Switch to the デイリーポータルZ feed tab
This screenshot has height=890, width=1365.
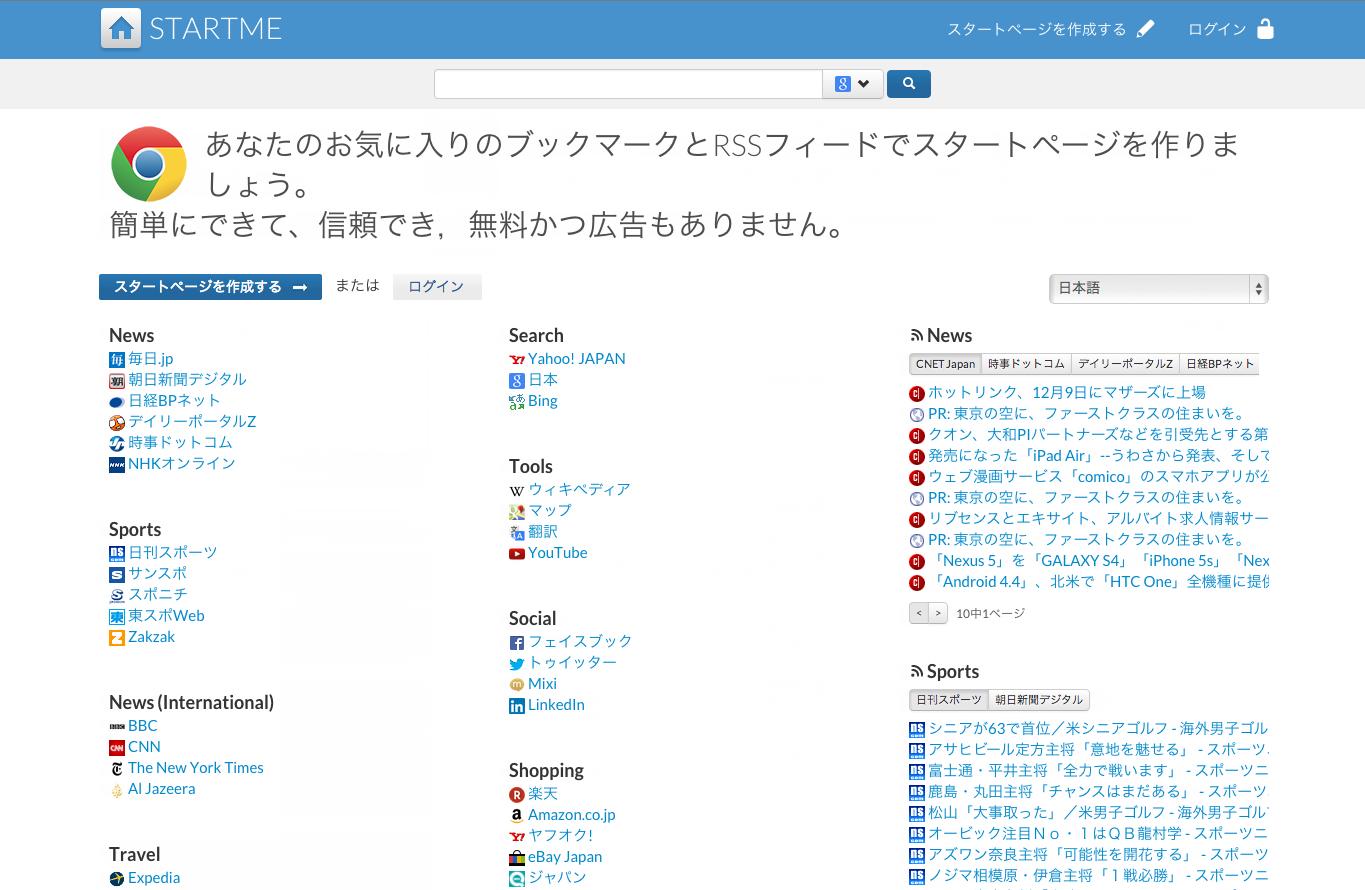tap(1125, 364)
